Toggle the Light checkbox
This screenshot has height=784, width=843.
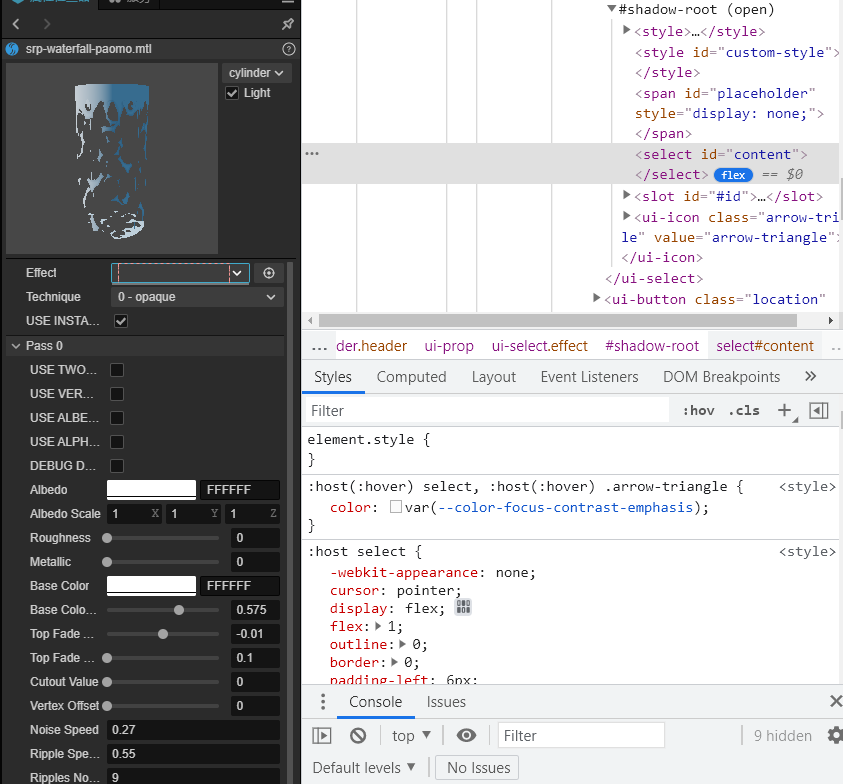pyautogui.click(x=232, y=93)
